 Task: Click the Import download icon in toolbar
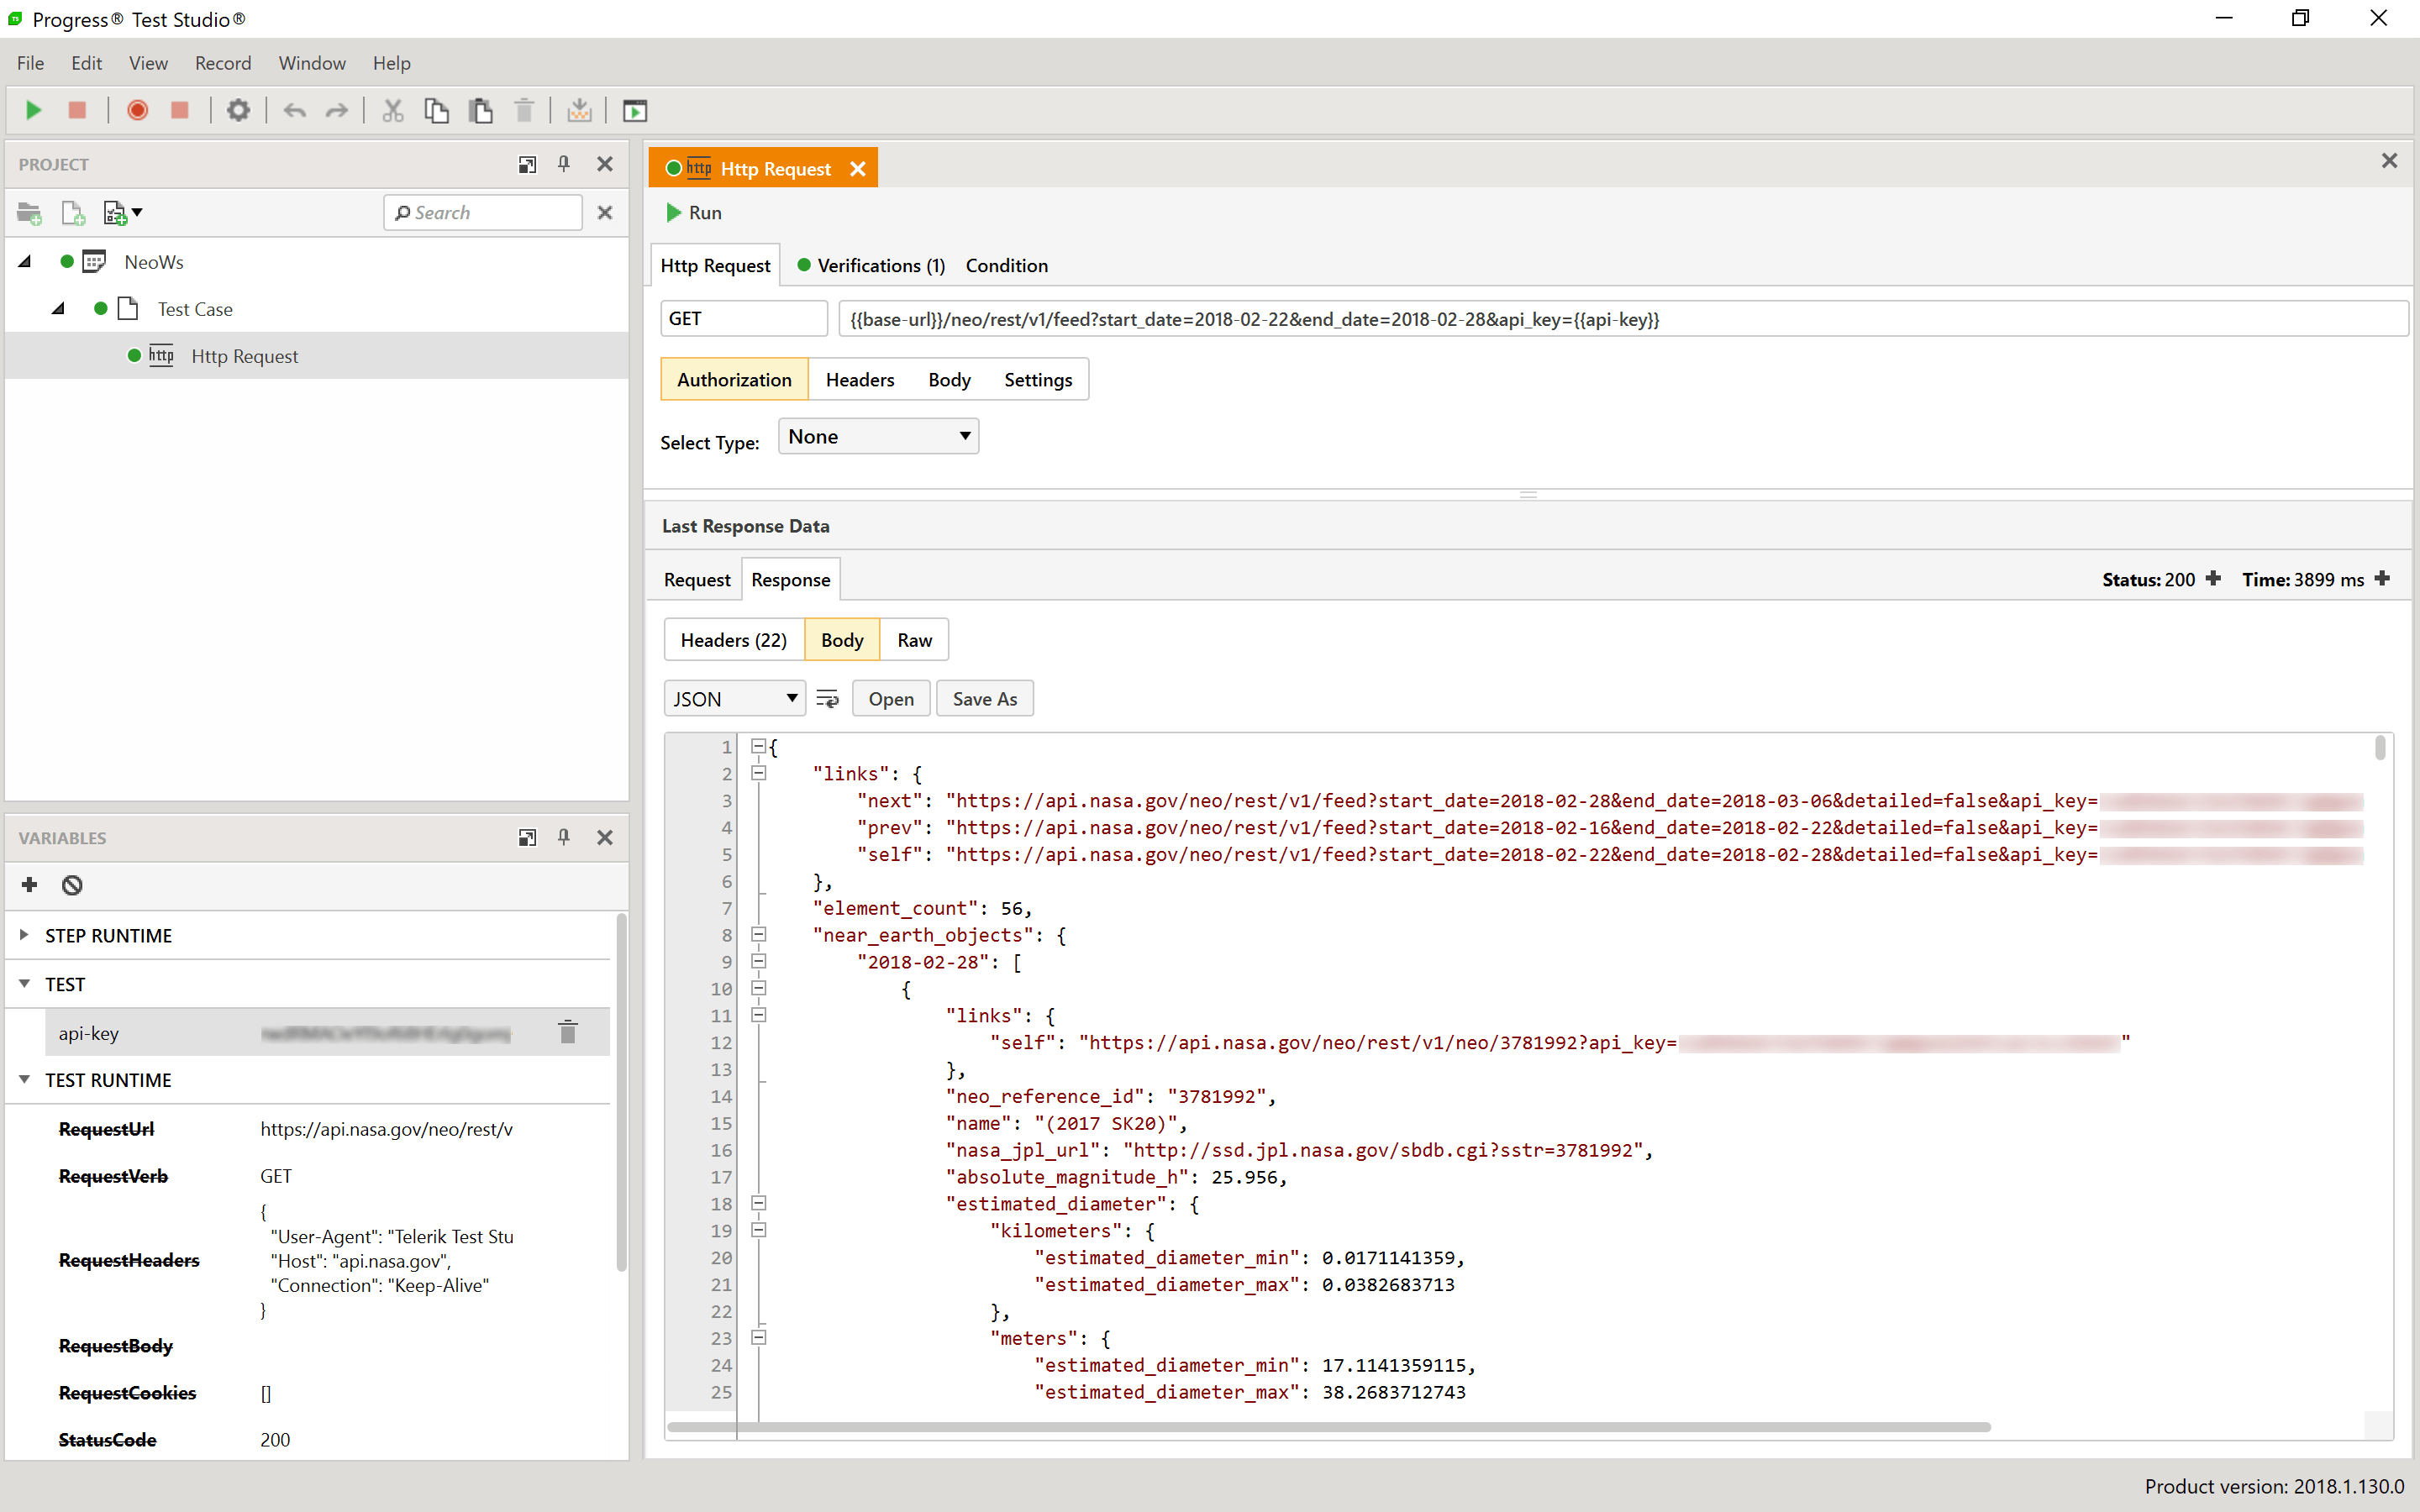click(579, 110)
